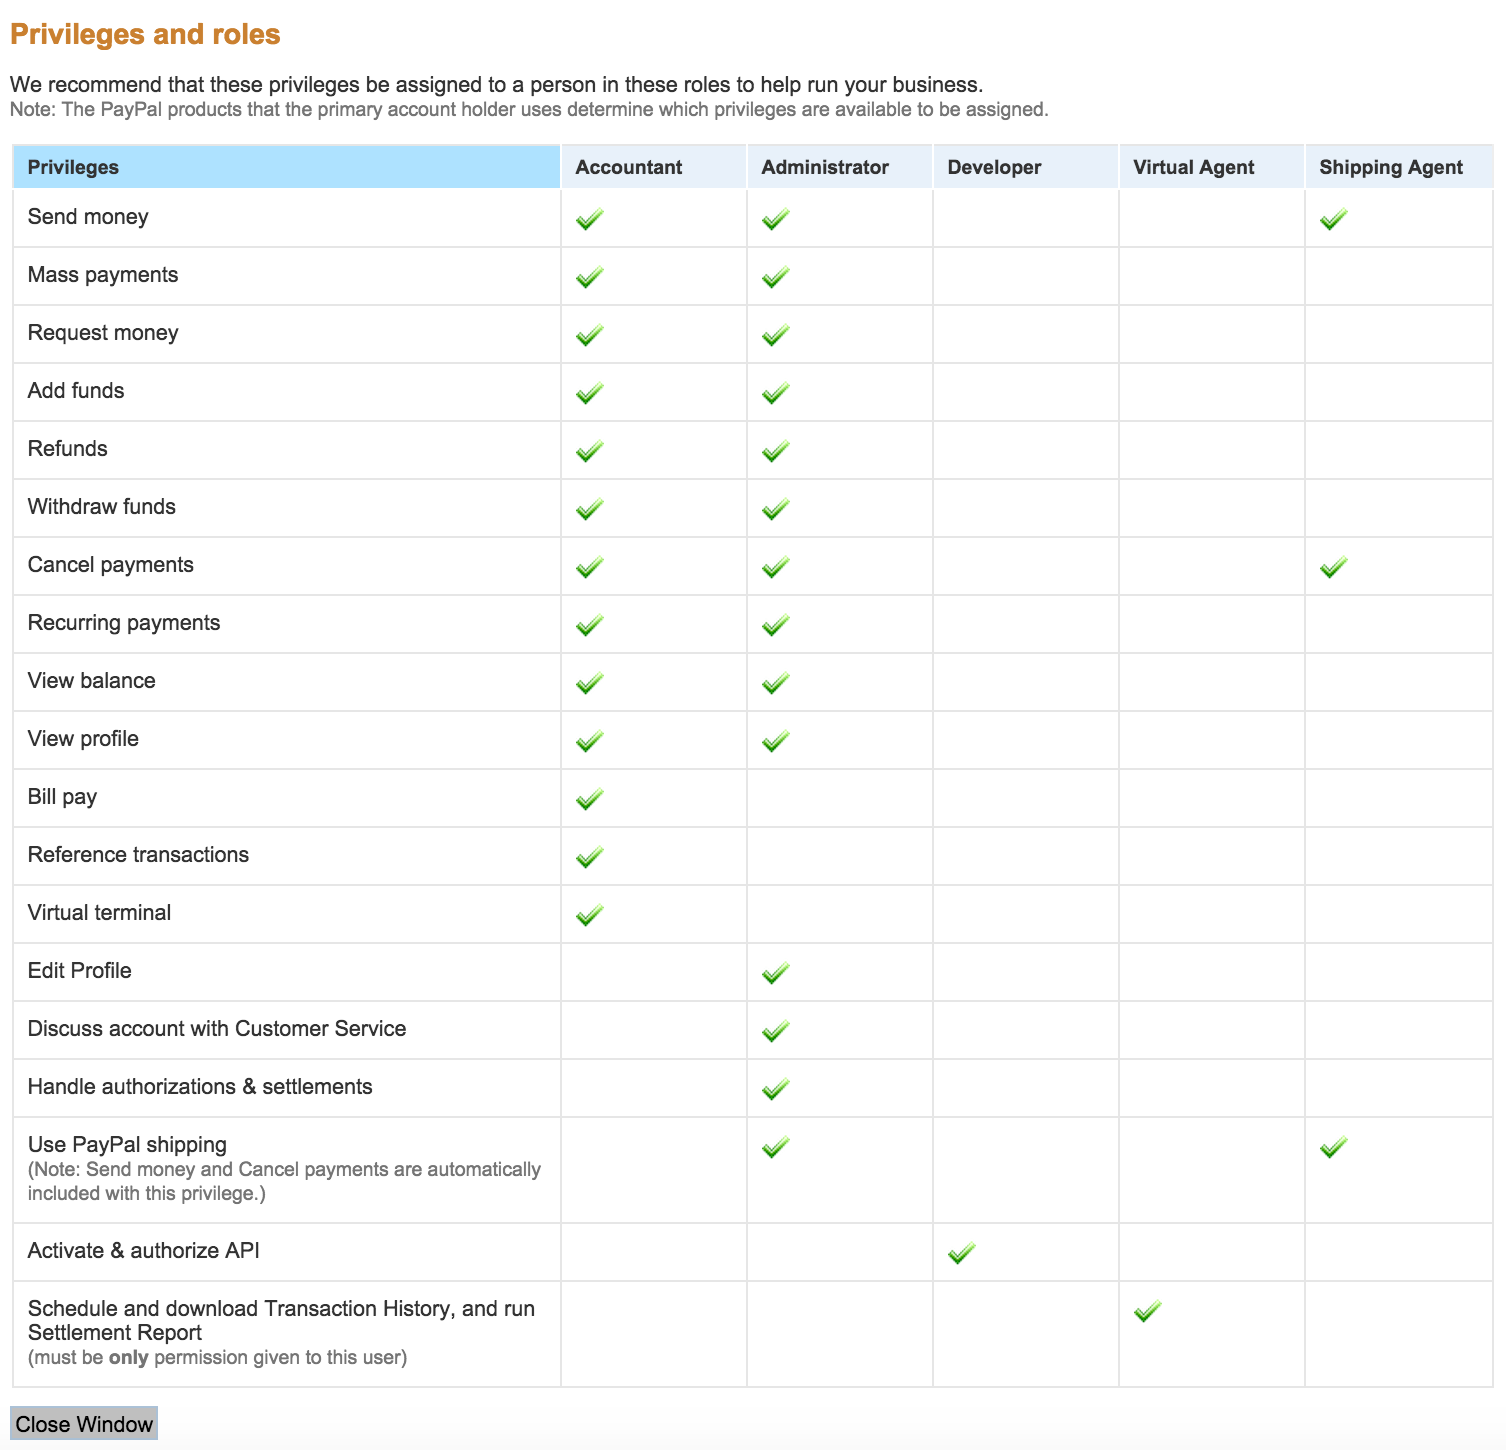Click Administrator checkmark for Mass payments
The image size is (1506, 1450).
click(776, 277)
